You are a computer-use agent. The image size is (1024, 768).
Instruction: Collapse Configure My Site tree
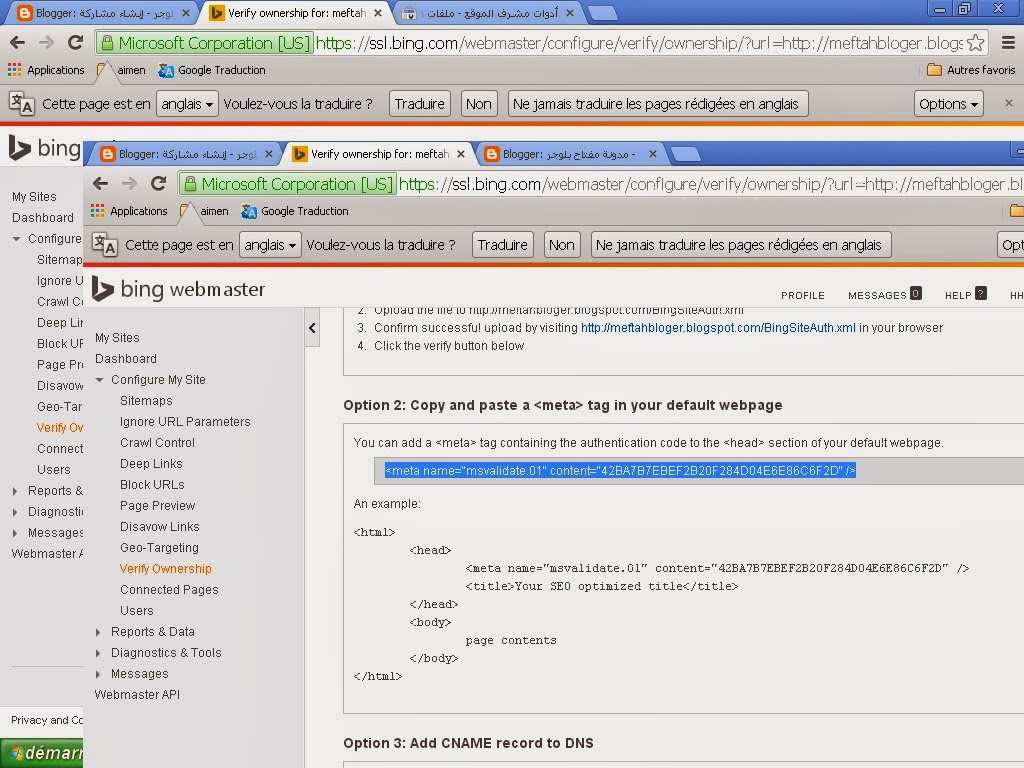click(99, 379)
